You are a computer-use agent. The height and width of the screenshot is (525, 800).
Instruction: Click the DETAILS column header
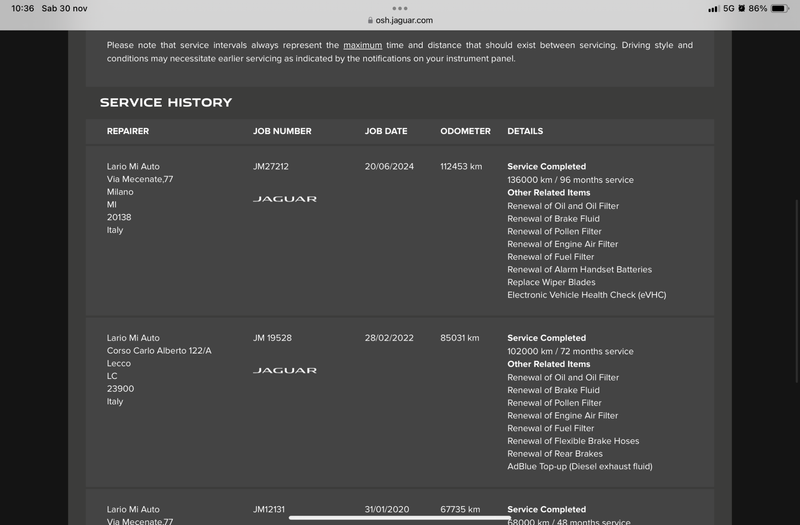tap(525, 131)
